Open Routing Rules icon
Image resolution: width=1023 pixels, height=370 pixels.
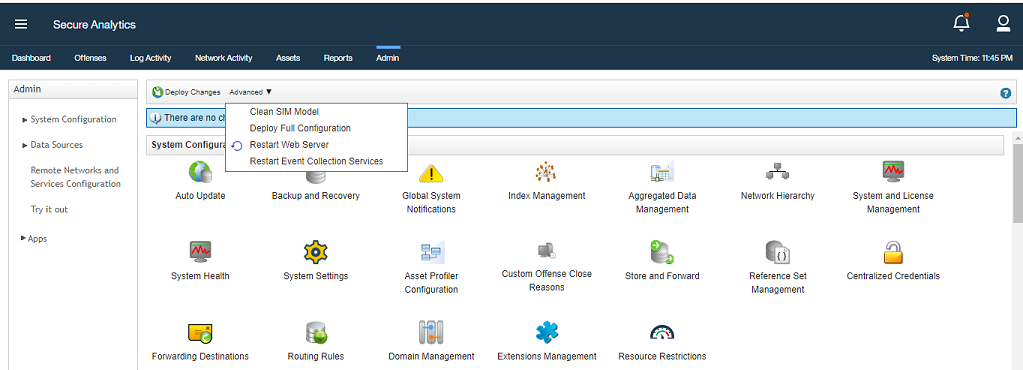tap(316, 333)
